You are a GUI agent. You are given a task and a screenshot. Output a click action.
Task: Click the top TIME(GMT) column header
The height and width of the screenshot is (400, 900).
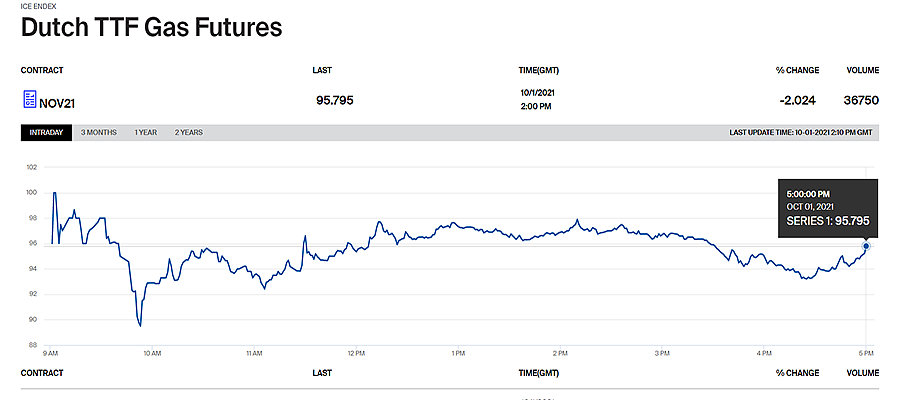tap(538, 71)
